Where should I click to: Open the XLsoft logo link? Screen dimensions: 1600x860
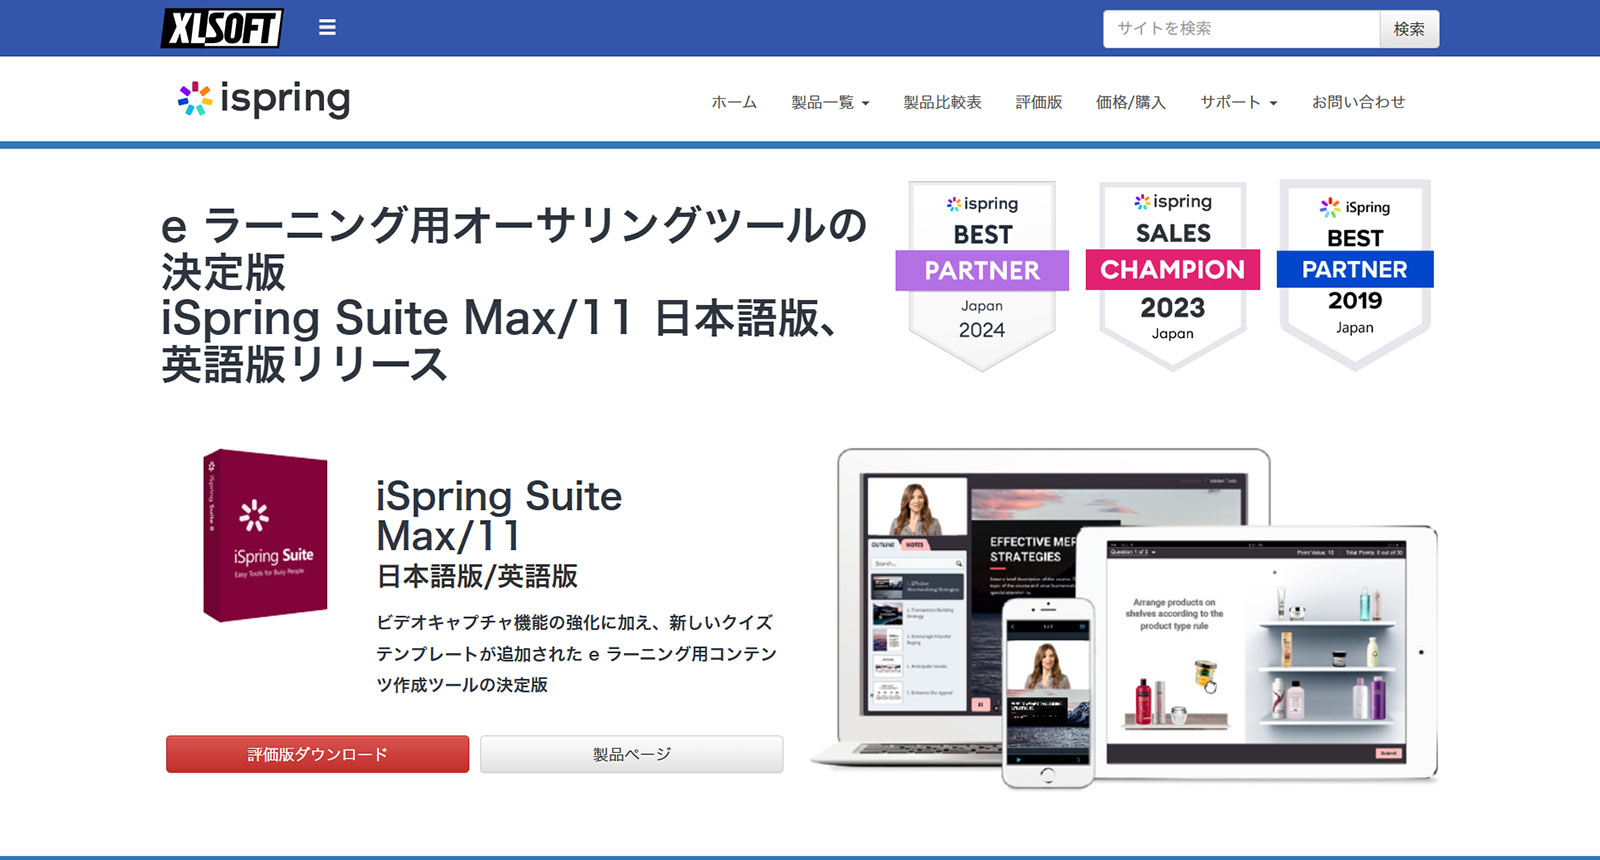tap(222, 28)
